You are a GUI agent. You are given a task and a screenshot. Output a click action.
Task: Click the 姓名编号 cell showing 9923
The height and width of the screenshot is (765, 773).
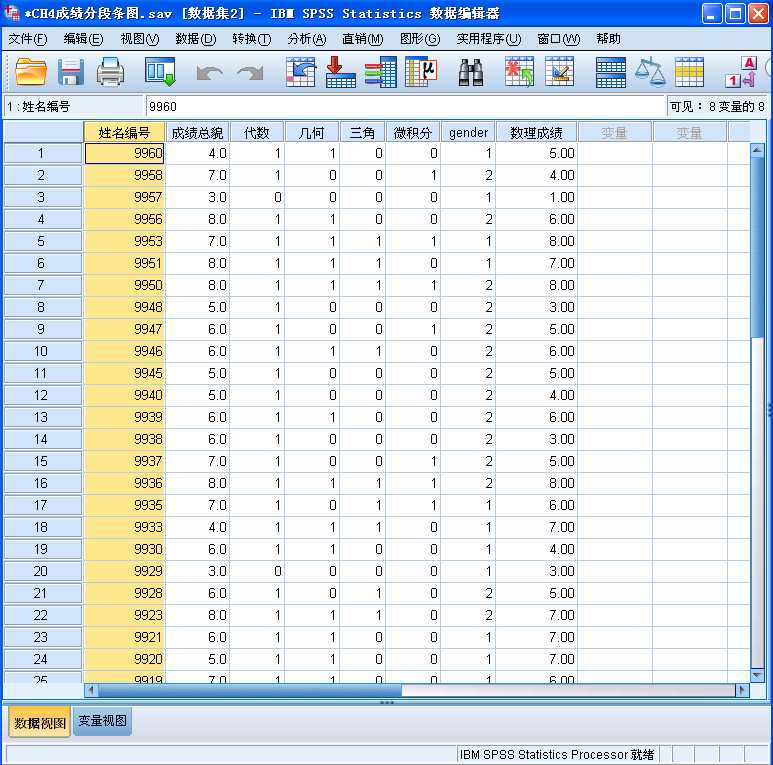coord(124,615)
